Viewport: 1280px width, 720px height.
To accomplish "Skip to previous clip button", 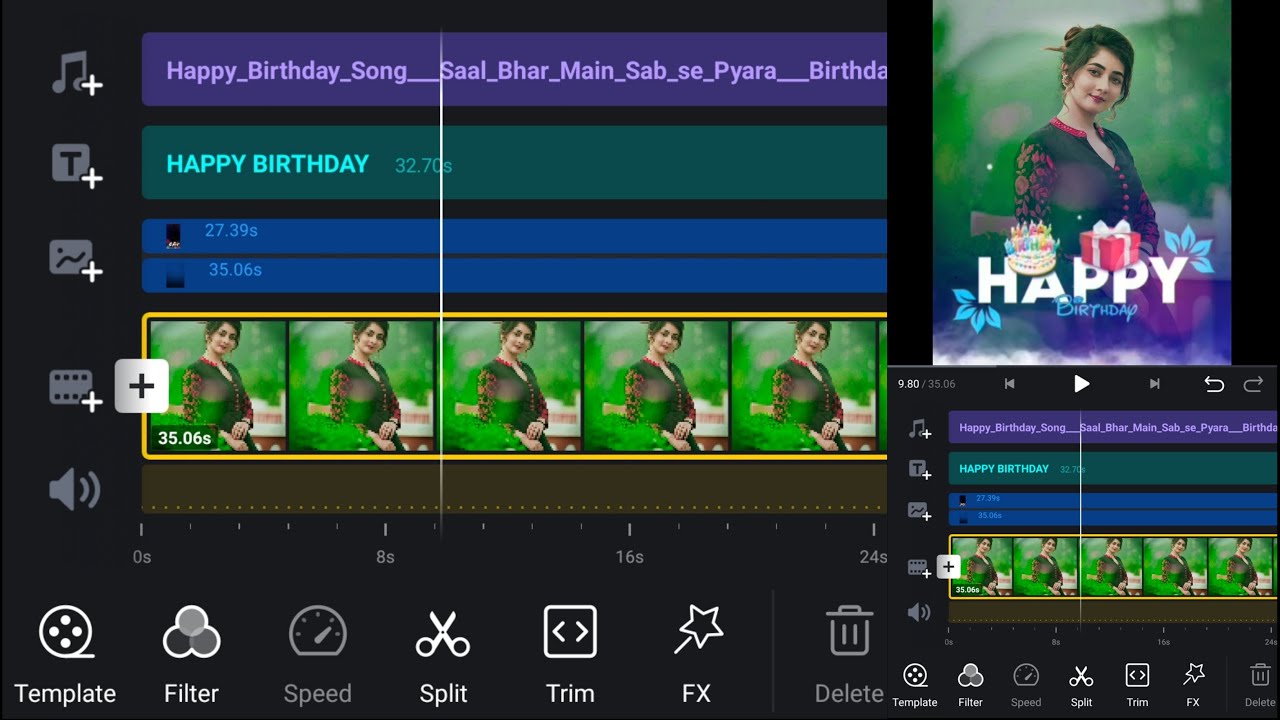I will (x=1010, y=384).
